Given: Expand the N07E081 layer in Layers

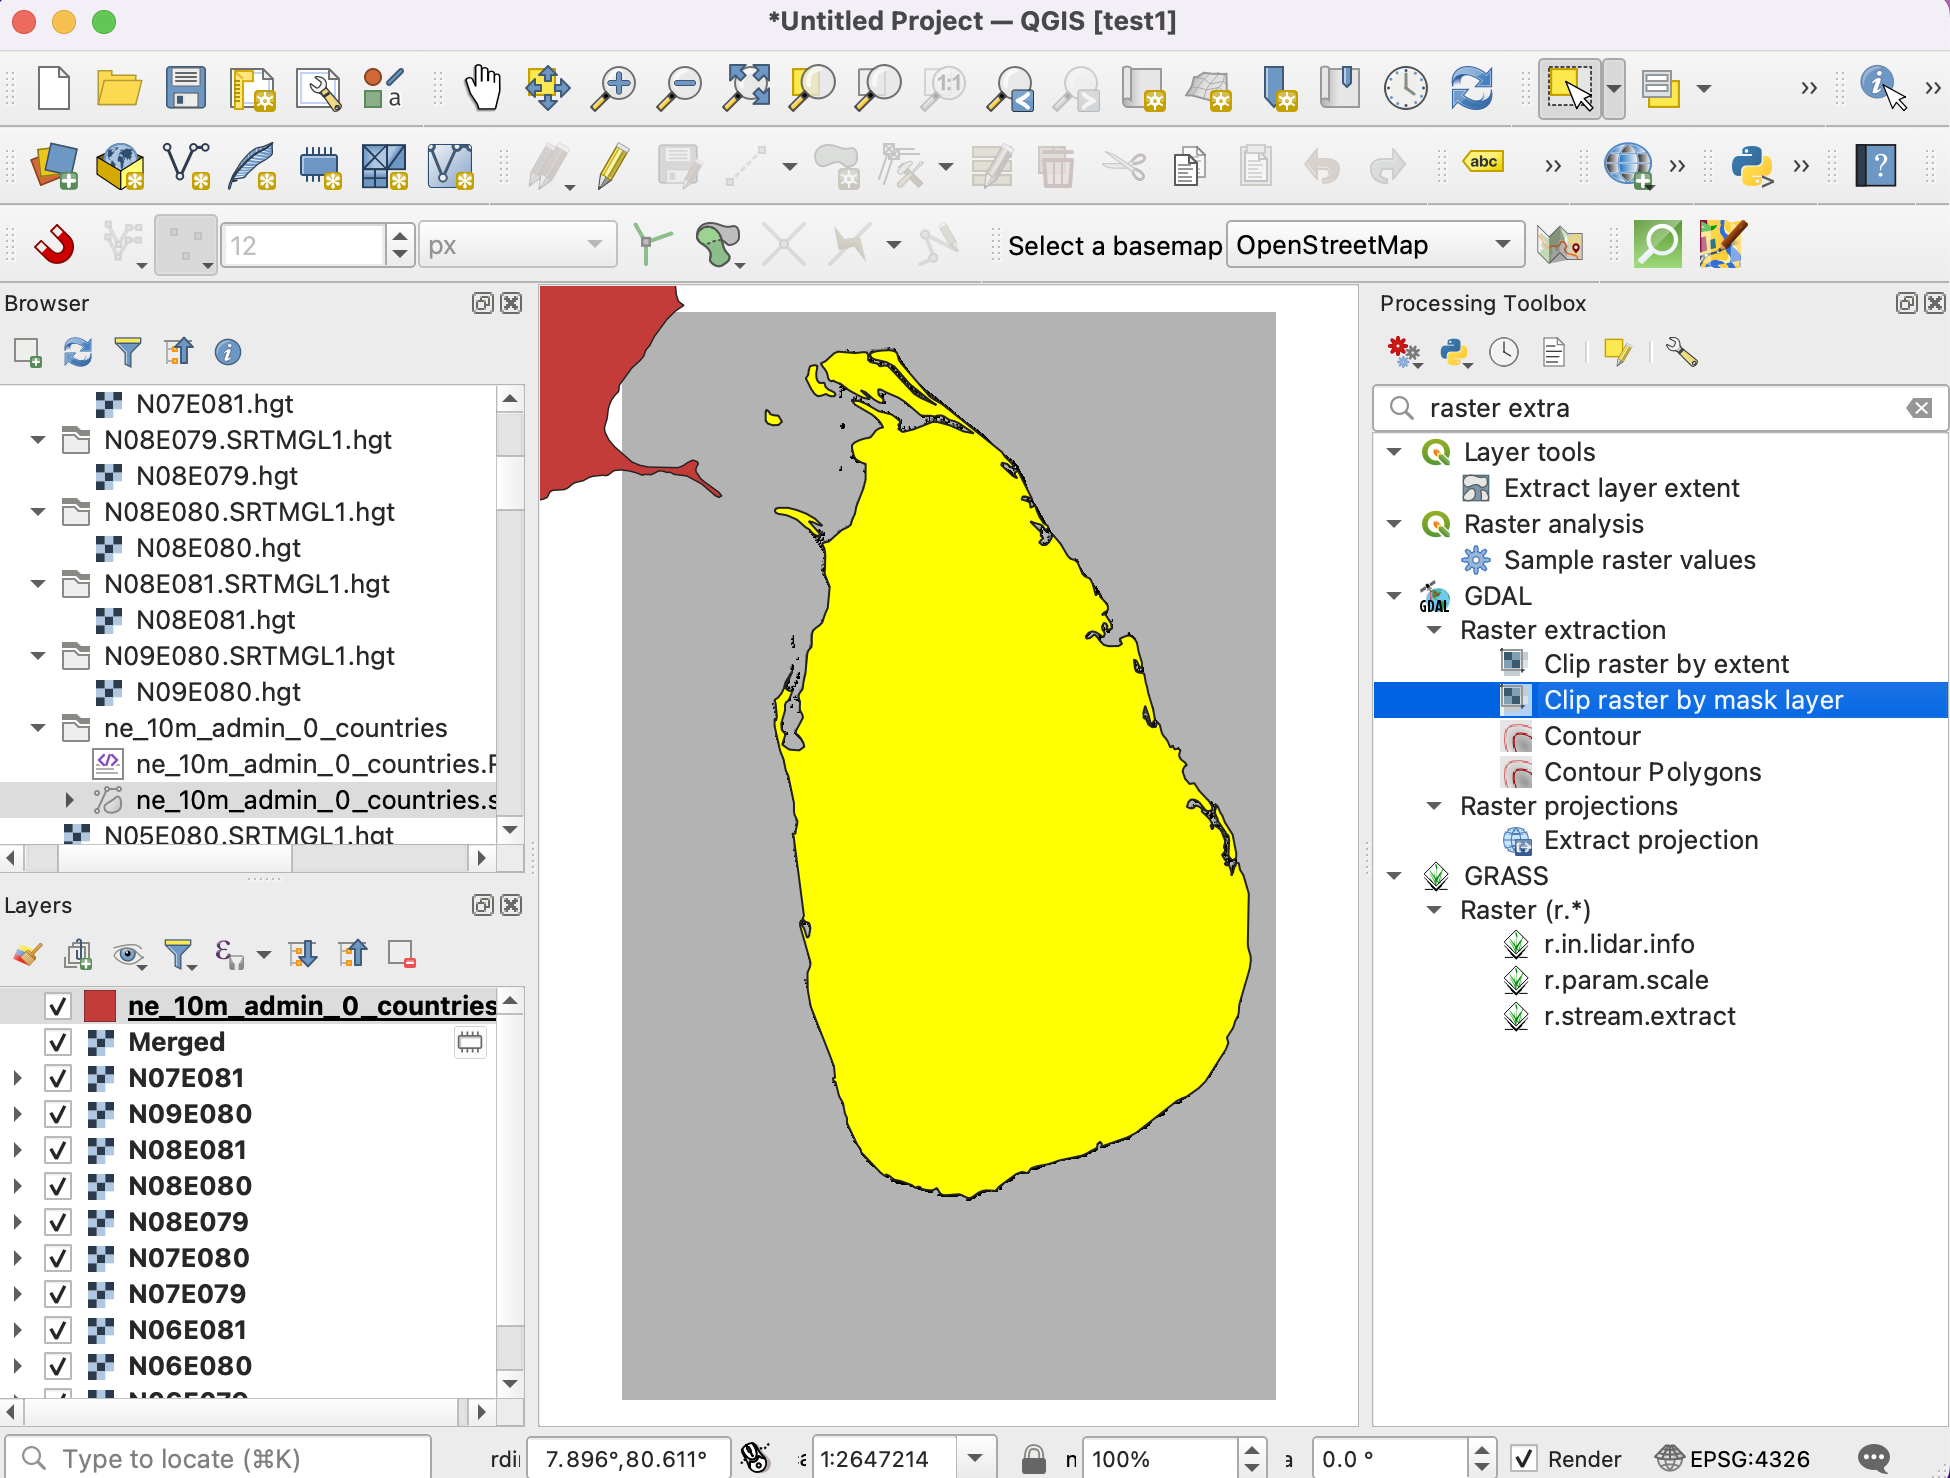Looking at the screenshot, I should pos(17,1078).
